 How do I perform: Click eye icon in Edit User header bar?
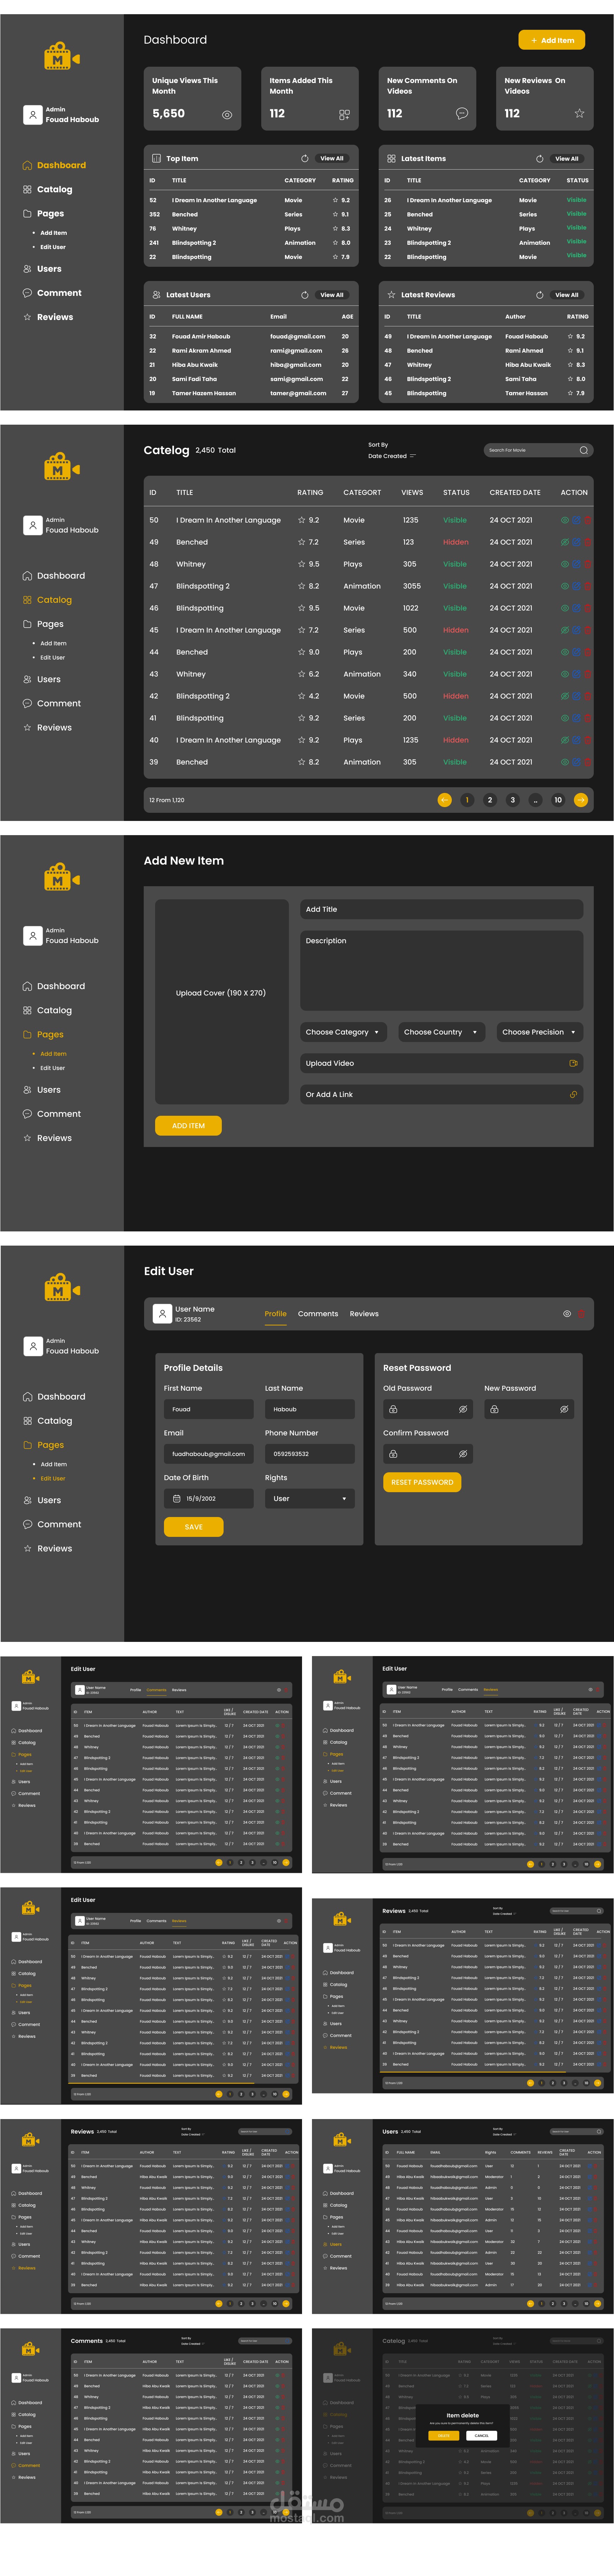coord(567,1314)
